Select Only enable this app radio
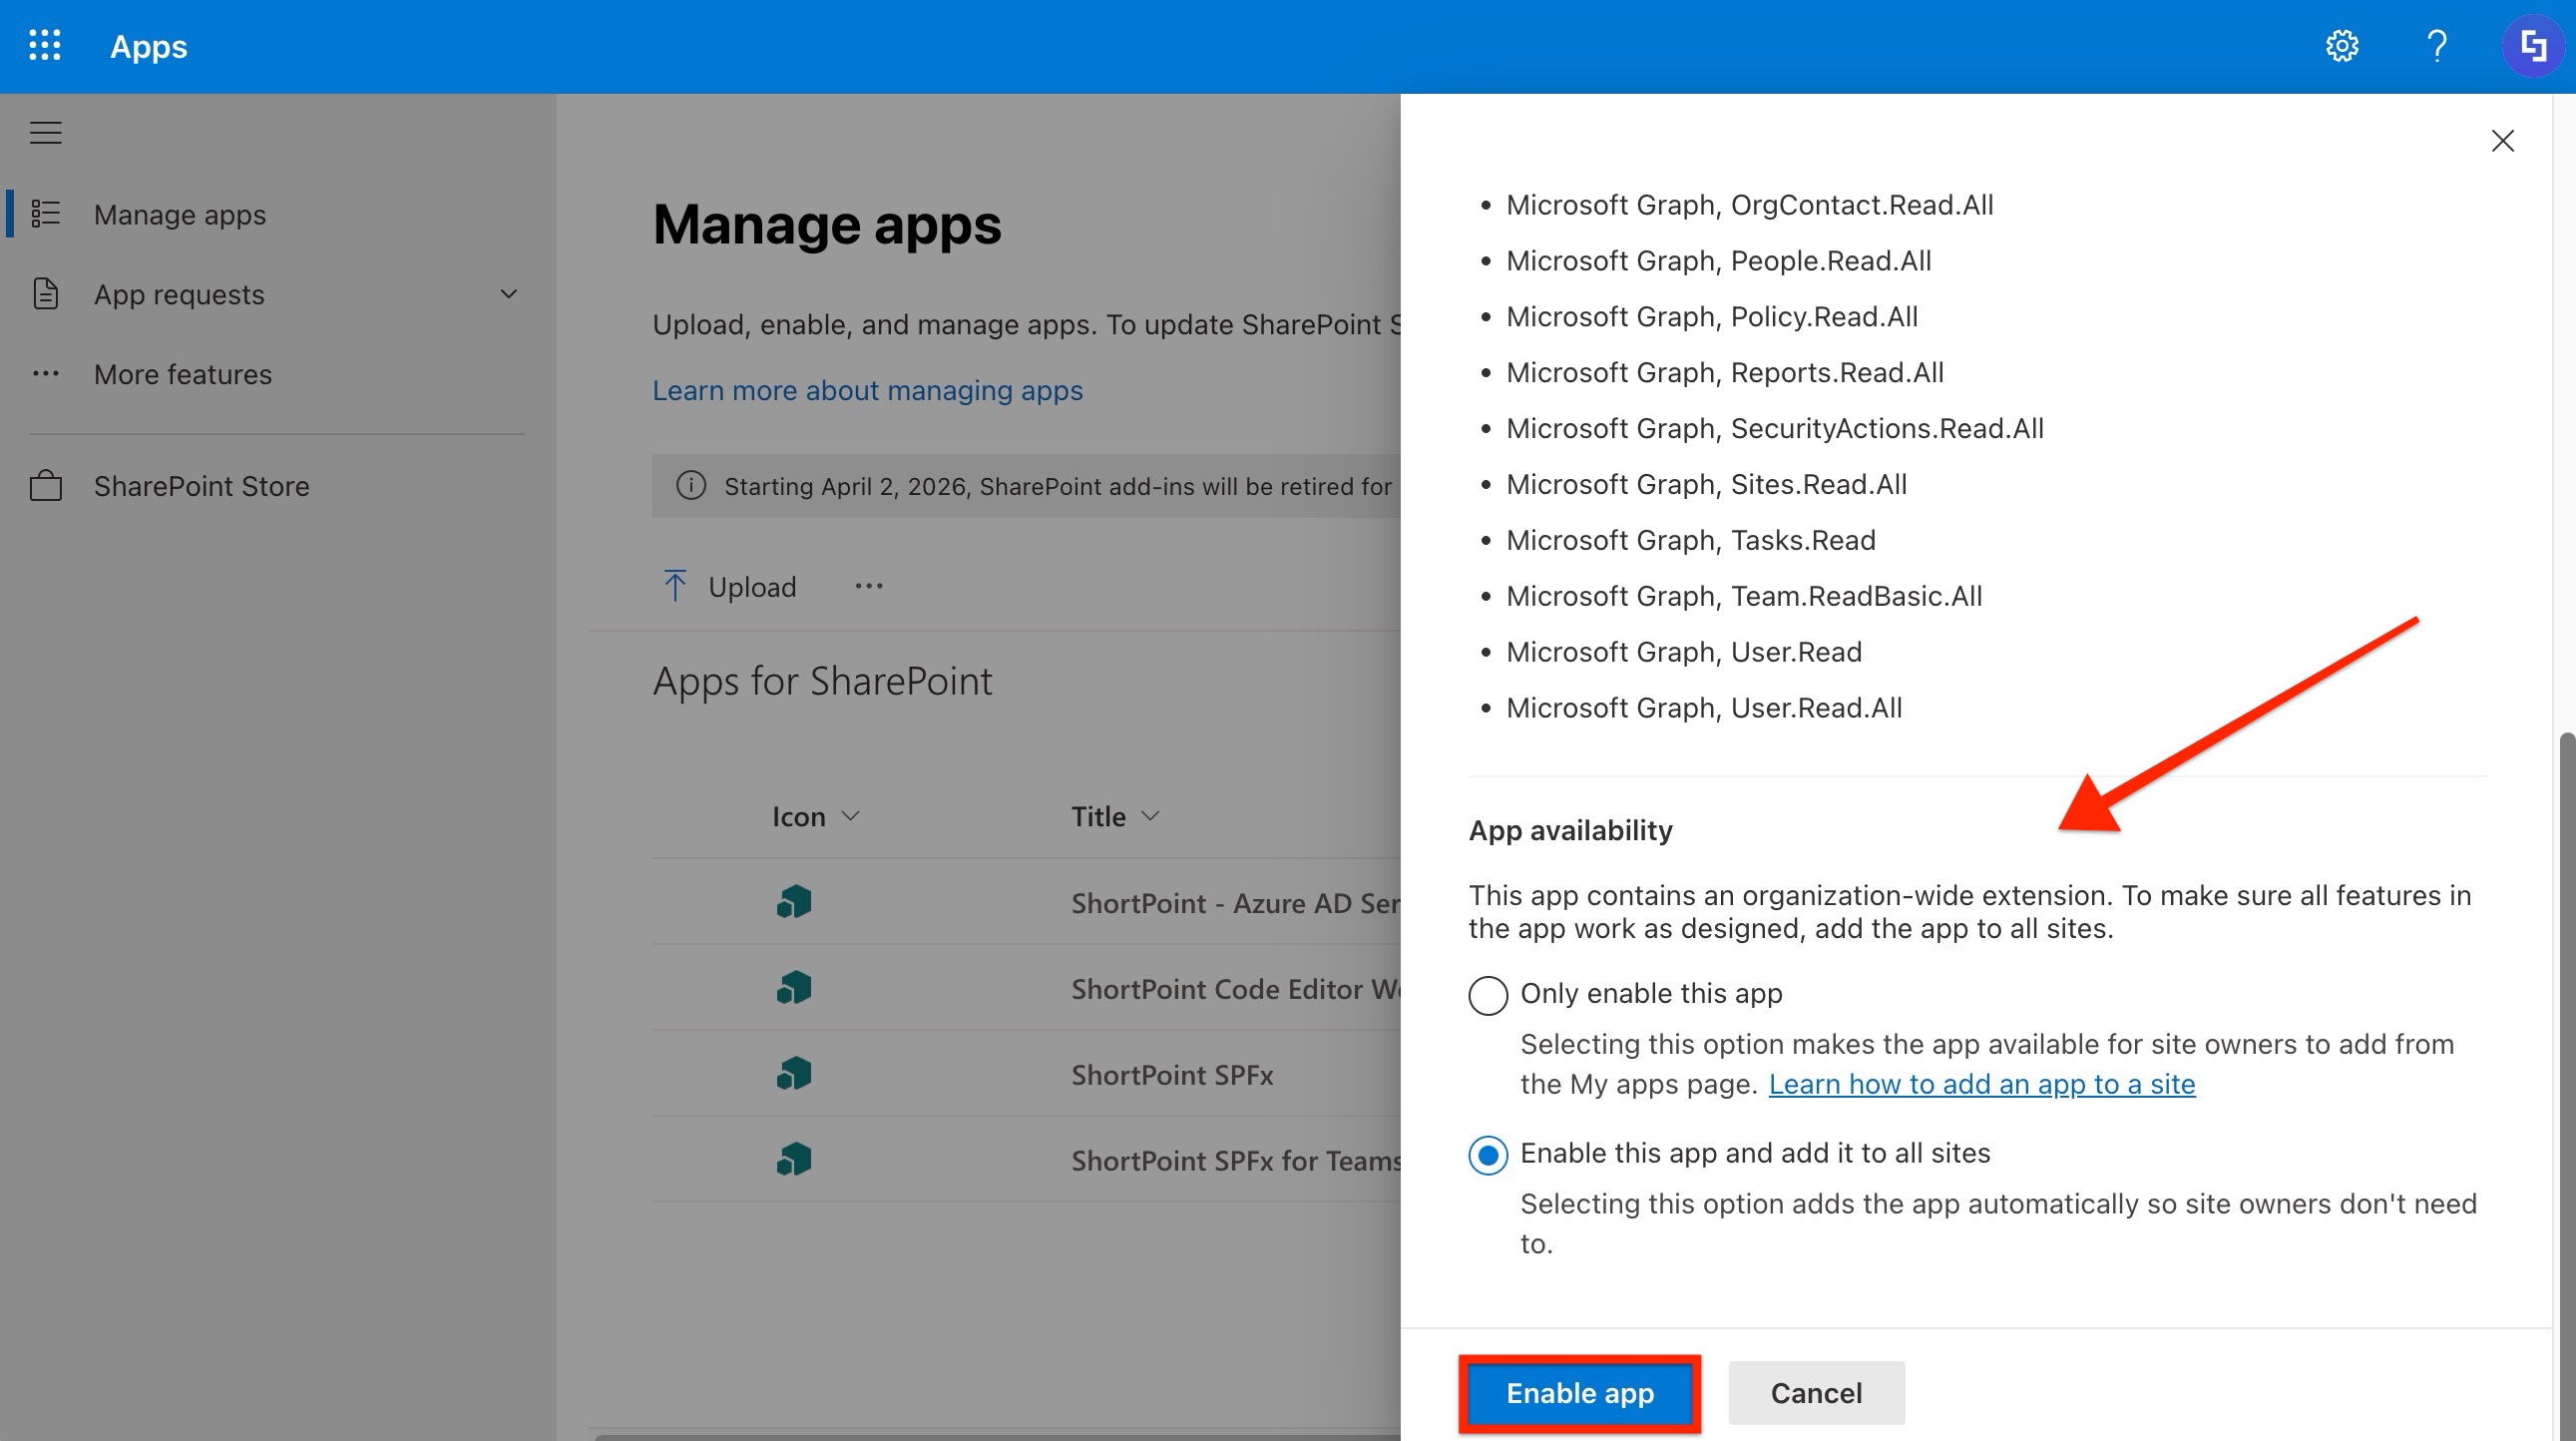Image resolution: width=2576 pixels, height=1441 pixels. [x=1488, y=995]
